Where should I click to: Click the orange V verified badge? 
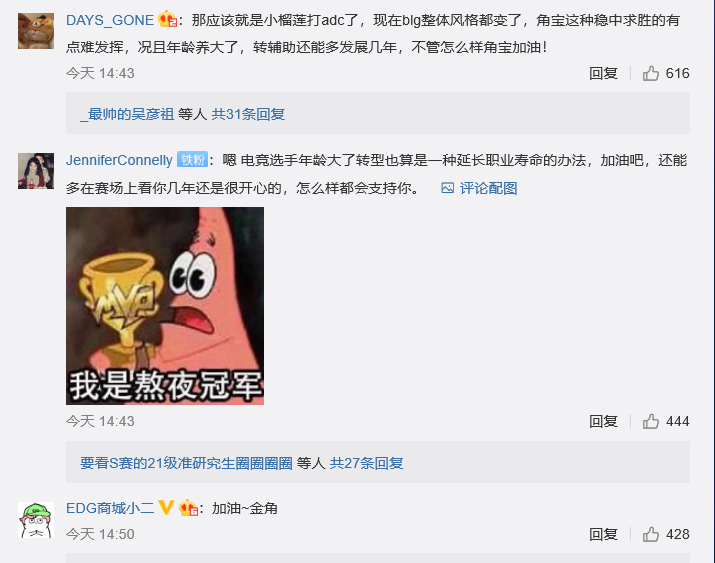(166, 507)
